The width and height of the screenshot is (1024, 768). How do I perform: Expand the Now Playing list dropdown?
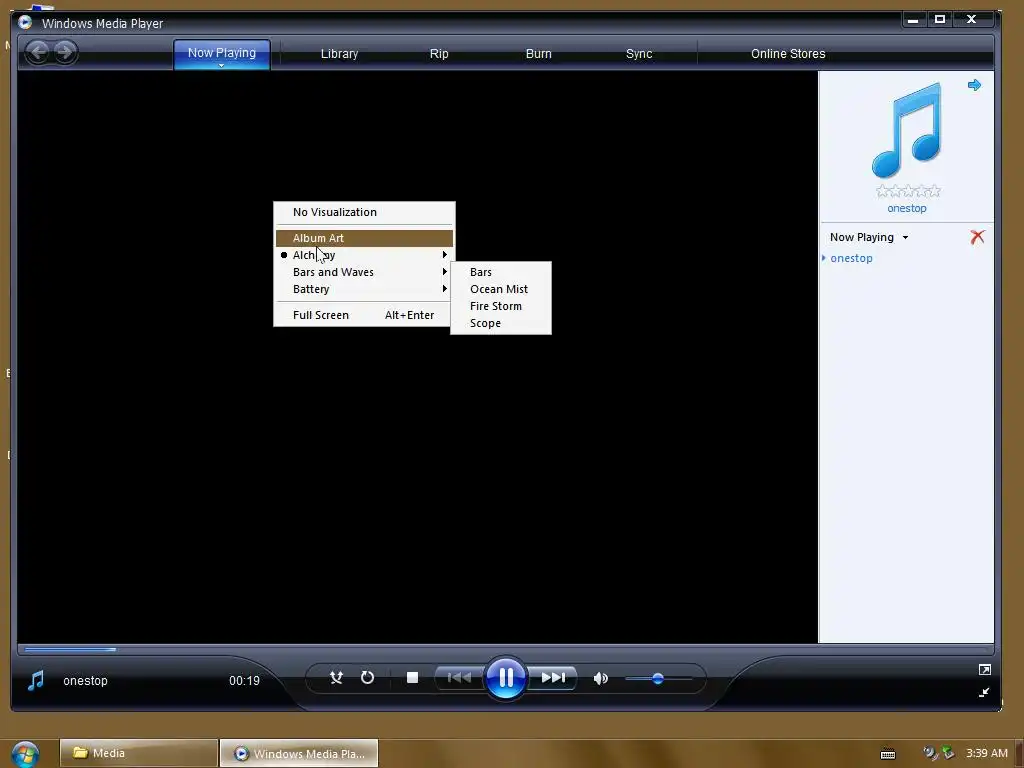[x=905, y=238]
